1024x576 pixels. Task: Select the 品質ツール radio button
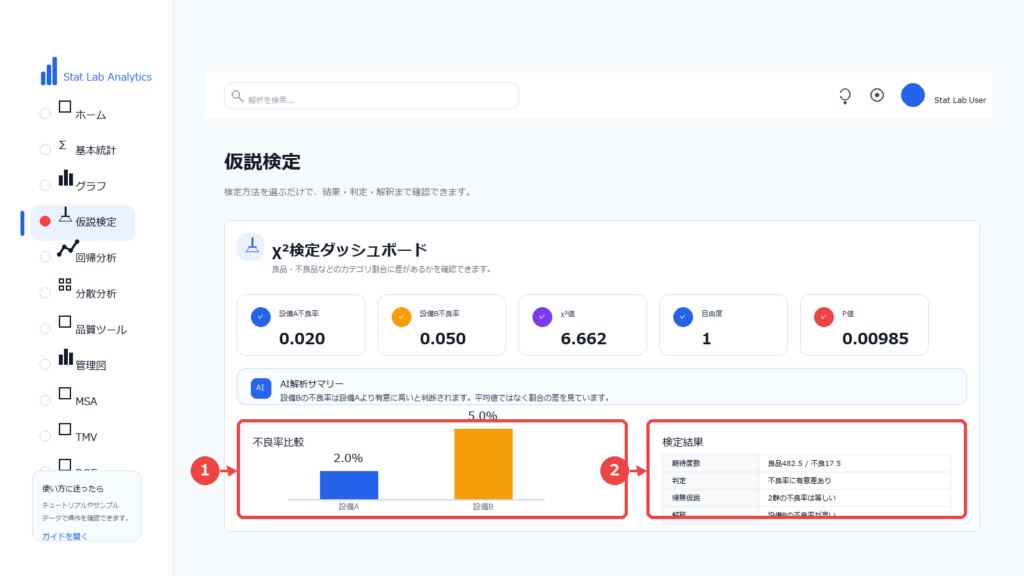point(45,329)
